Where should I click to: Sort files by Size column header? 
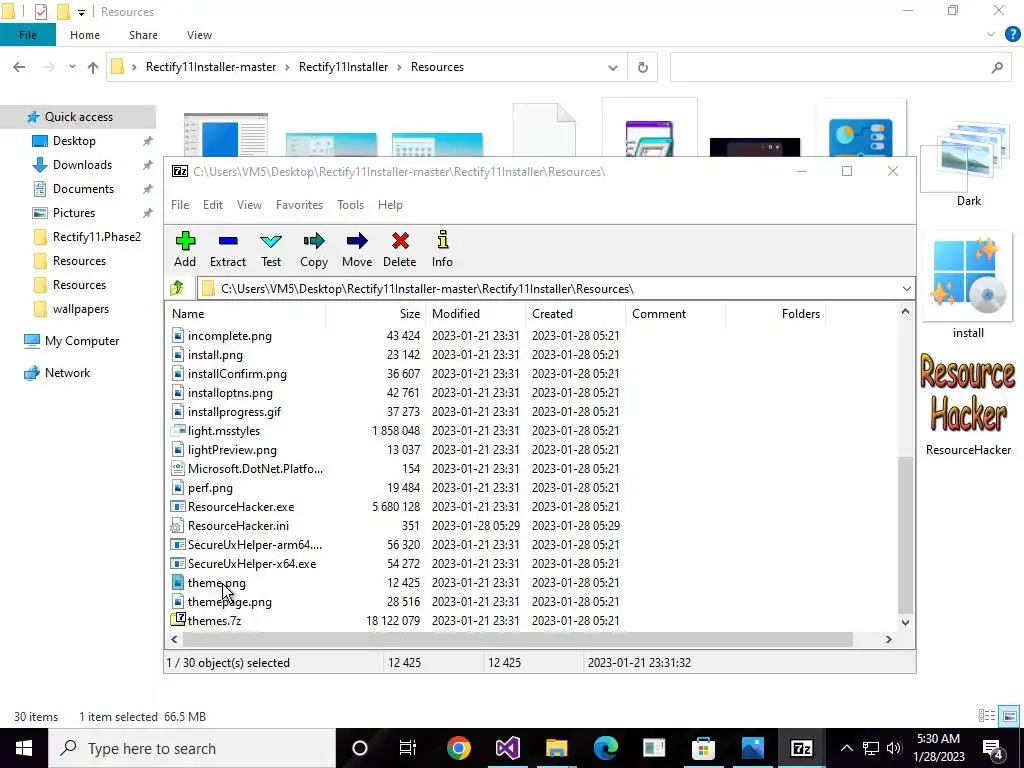pyautogui.click(x=376, y=313)
